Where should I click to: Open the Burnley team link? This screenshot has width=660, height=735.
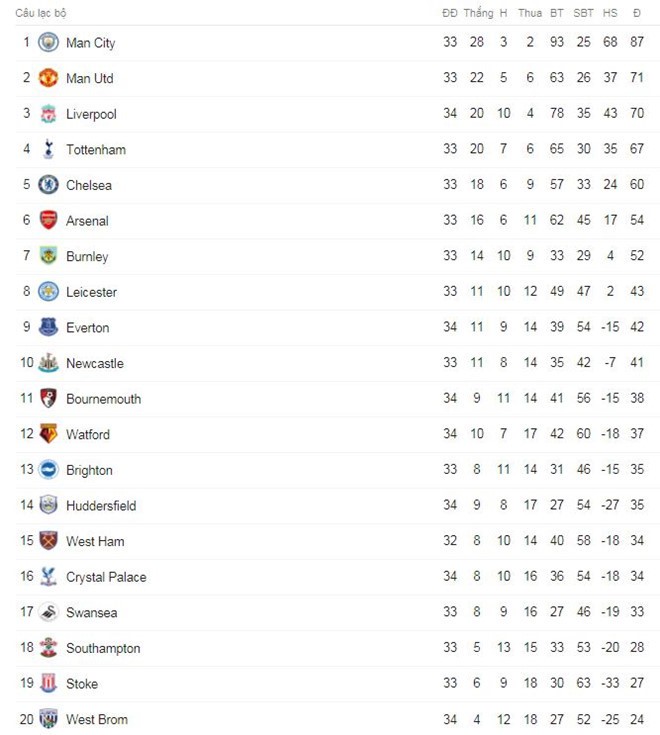tap(87, 256)
